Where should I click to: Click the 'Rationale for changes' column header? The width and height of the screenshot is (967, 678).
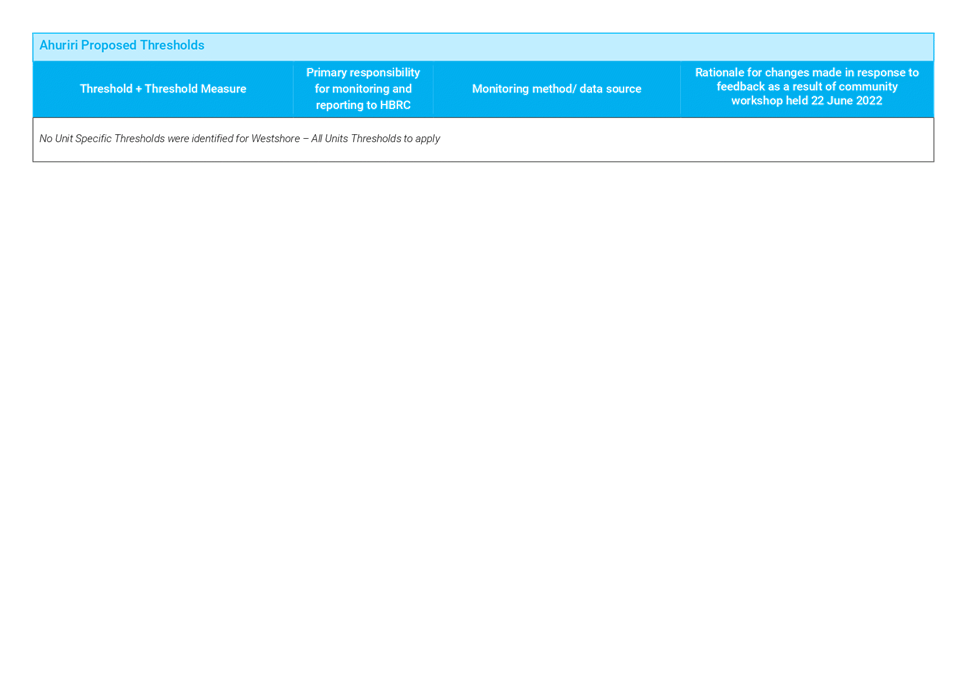tap(807, 87)
